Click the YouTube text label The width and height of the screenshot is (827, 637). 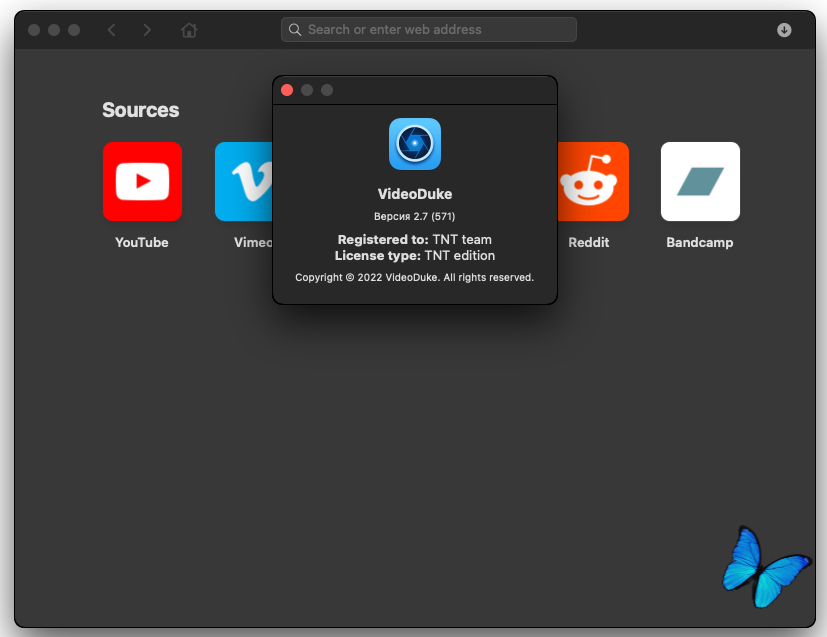pyautogui.click(x=142, y=242)
